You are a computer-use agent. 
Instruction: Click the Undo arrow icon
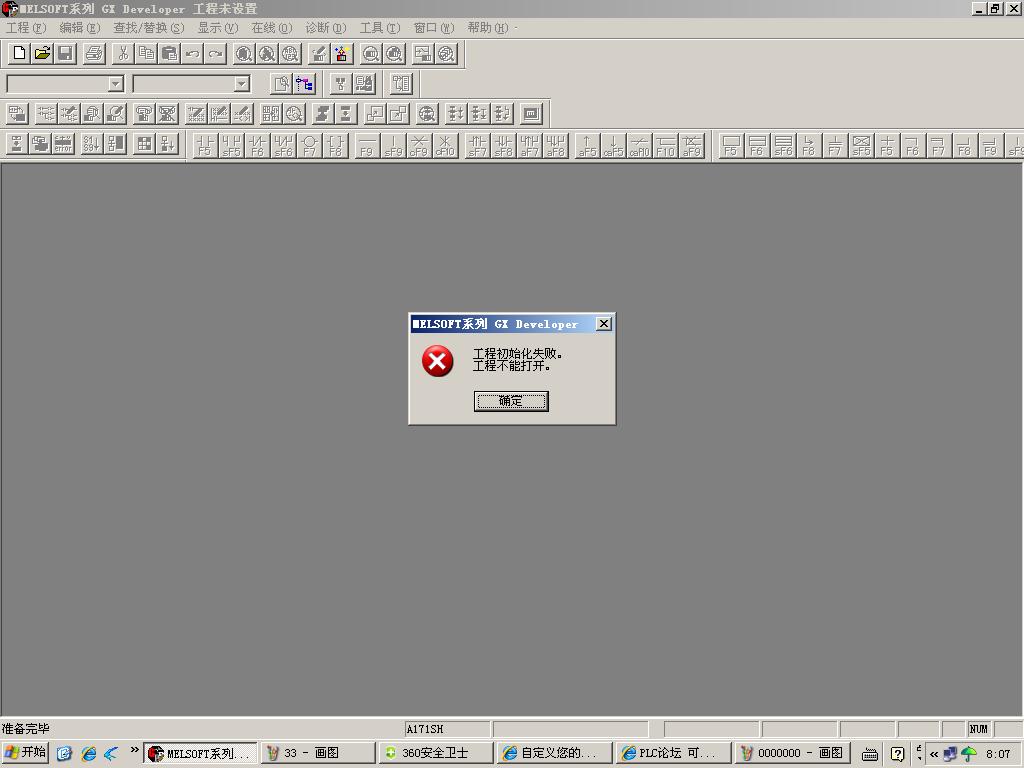pos(192,54)
